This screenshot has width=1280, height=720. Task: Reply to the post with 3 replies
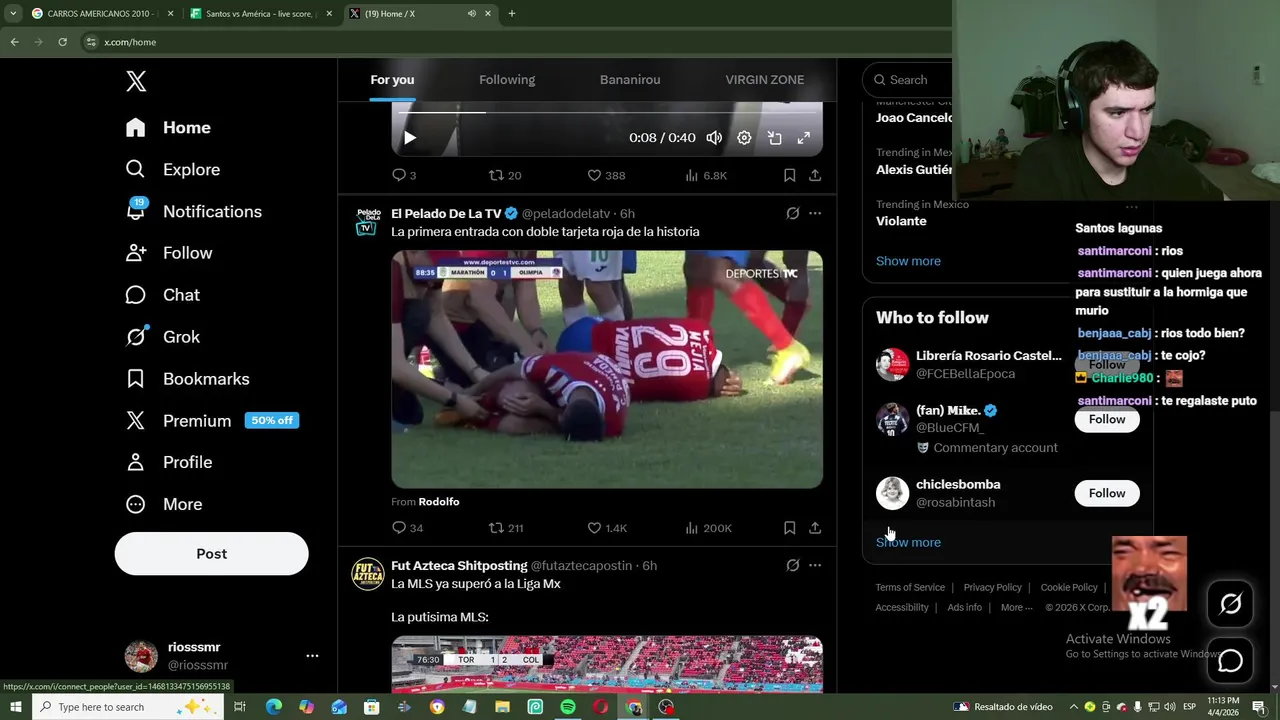[403, 175]
